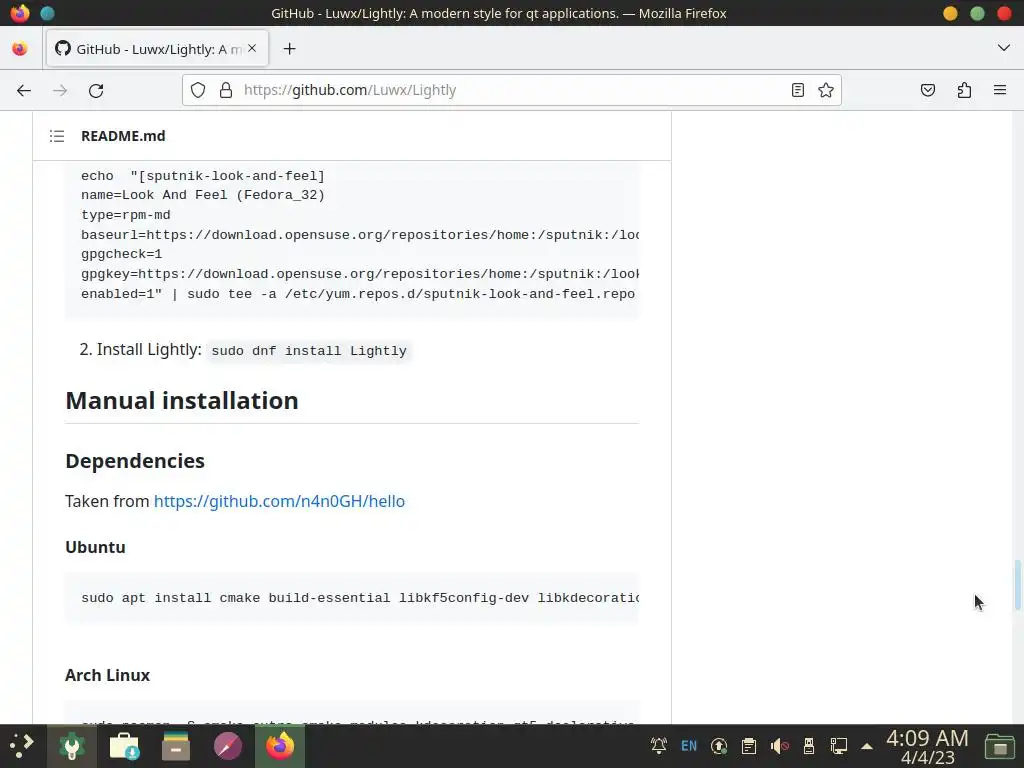The width and height of the screenshot is (1024, 768).
Task: Click the URL address bar
Action: click(511, 90)
